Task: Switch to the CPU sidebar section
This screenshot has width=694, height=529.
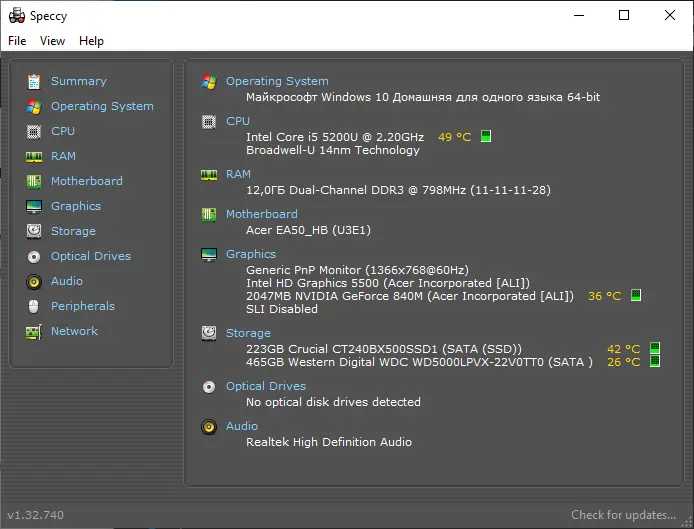Action: (63, 131)
